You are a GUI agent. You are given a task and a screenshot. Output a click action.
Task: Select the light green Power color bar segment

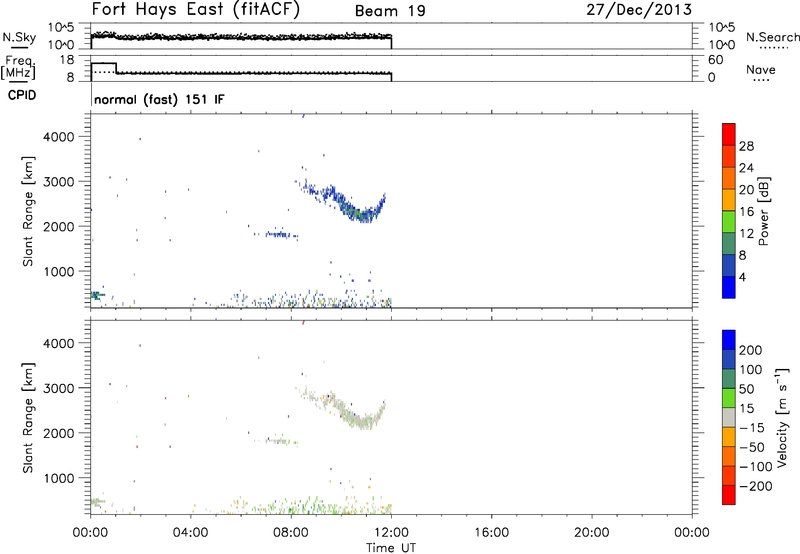[729, 221]
